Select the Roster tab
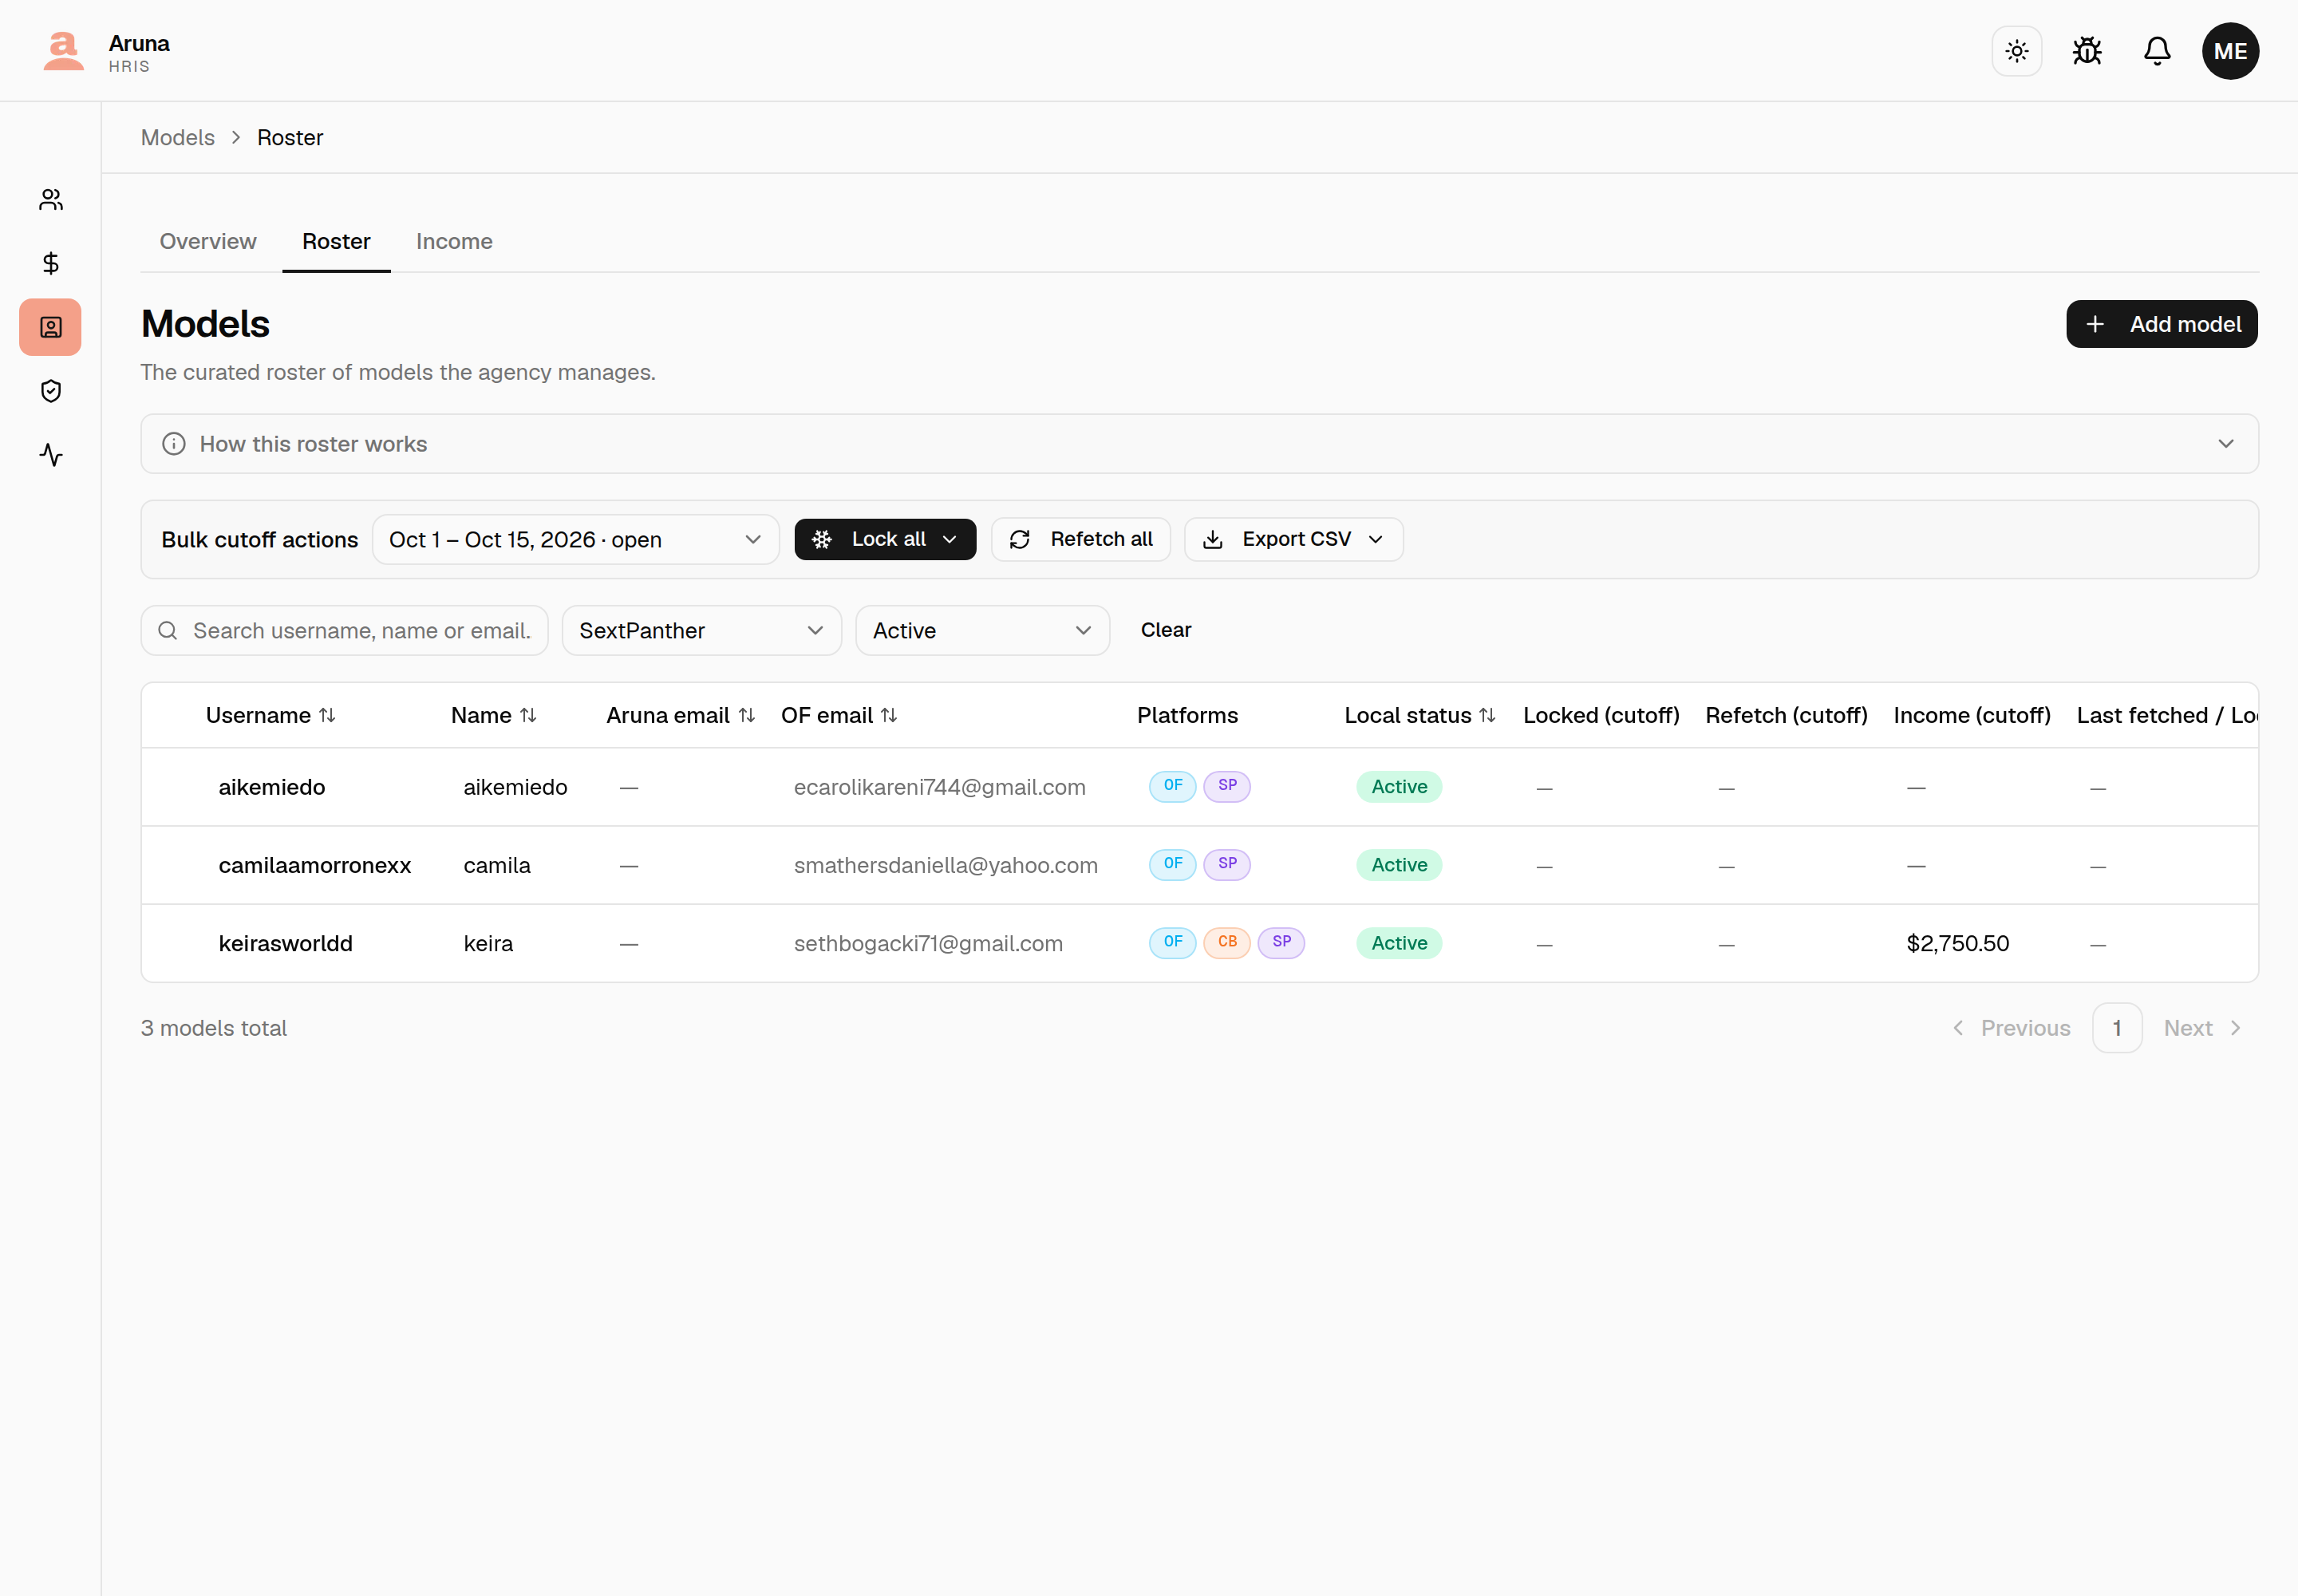Viewport: 2298px width, 1596px height. [x=336, y=242]
